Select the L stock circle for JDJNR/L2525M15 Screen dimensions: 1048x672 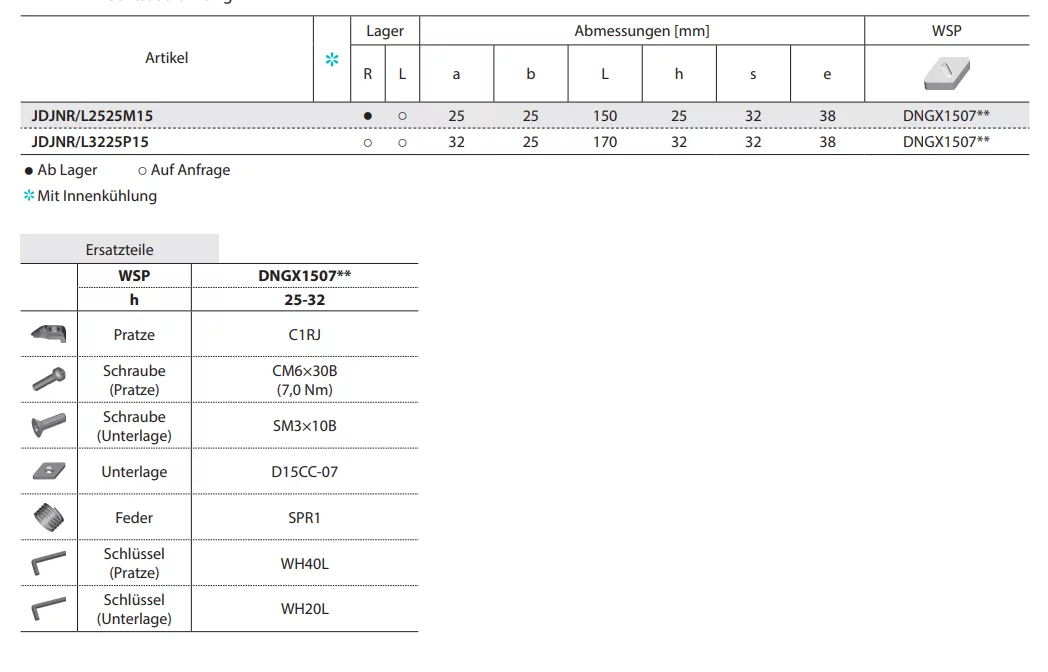tap(402, 116)
